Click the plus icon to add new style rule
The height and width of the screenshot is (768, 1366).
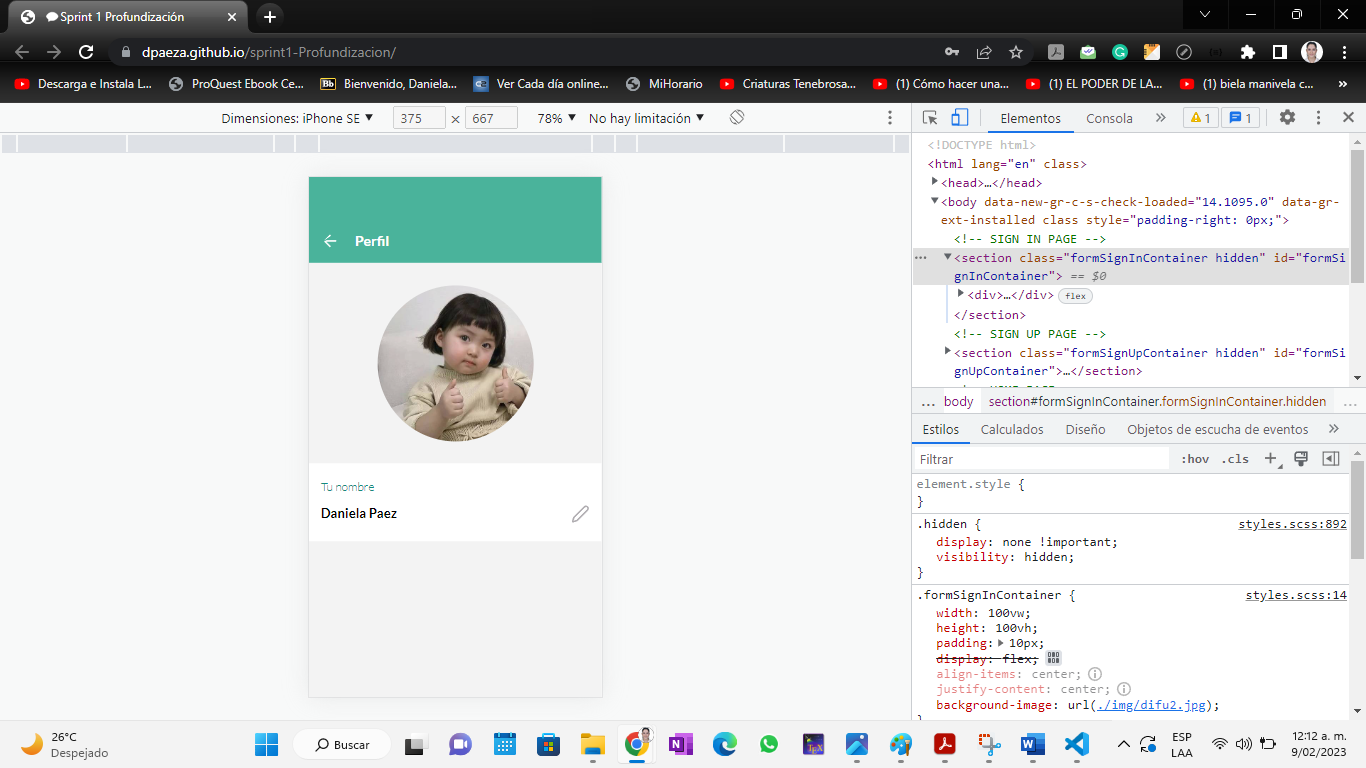pyautogui.click(x=1271, y=458)
